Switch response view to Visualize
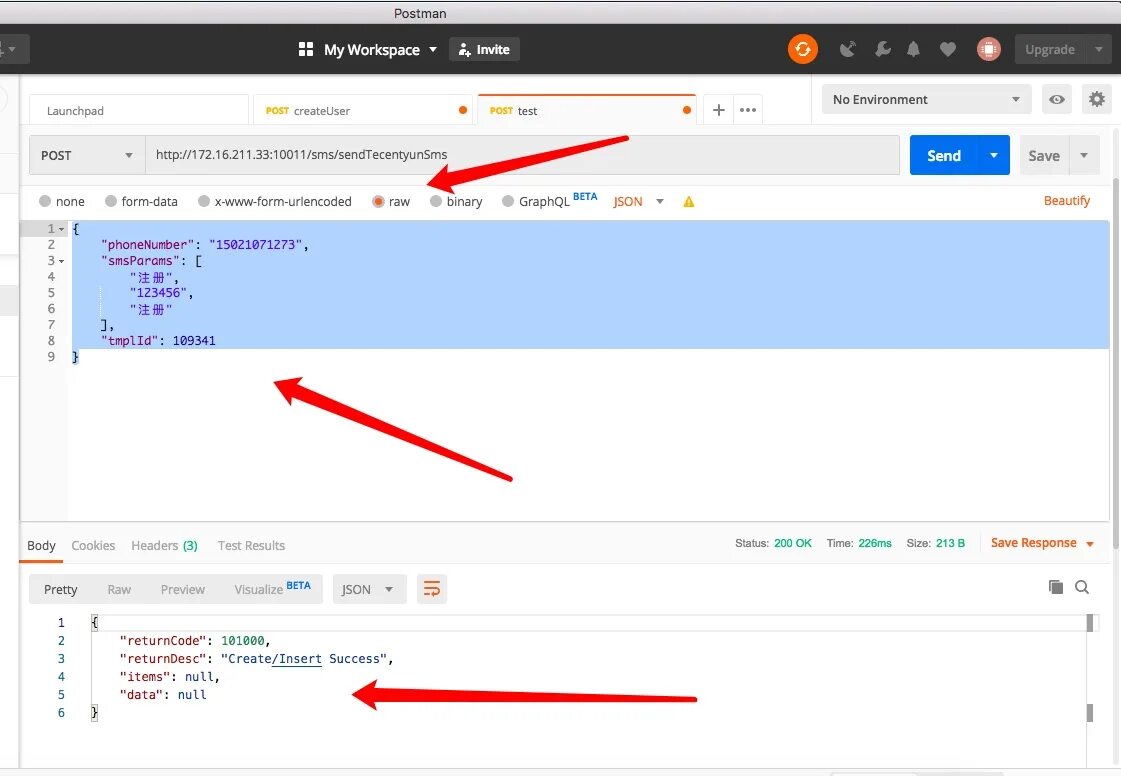The width and height of the screenshot is (1121, 776). 272,588
